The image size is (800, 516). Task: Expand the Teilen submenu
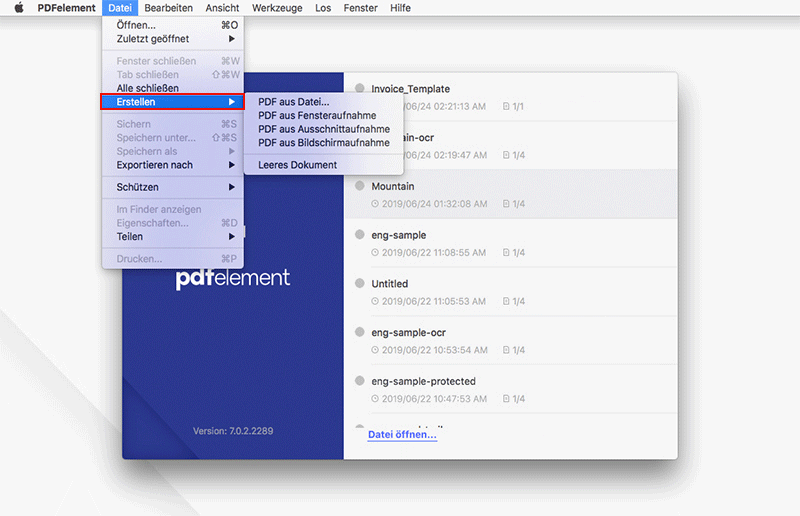(173, 236)
